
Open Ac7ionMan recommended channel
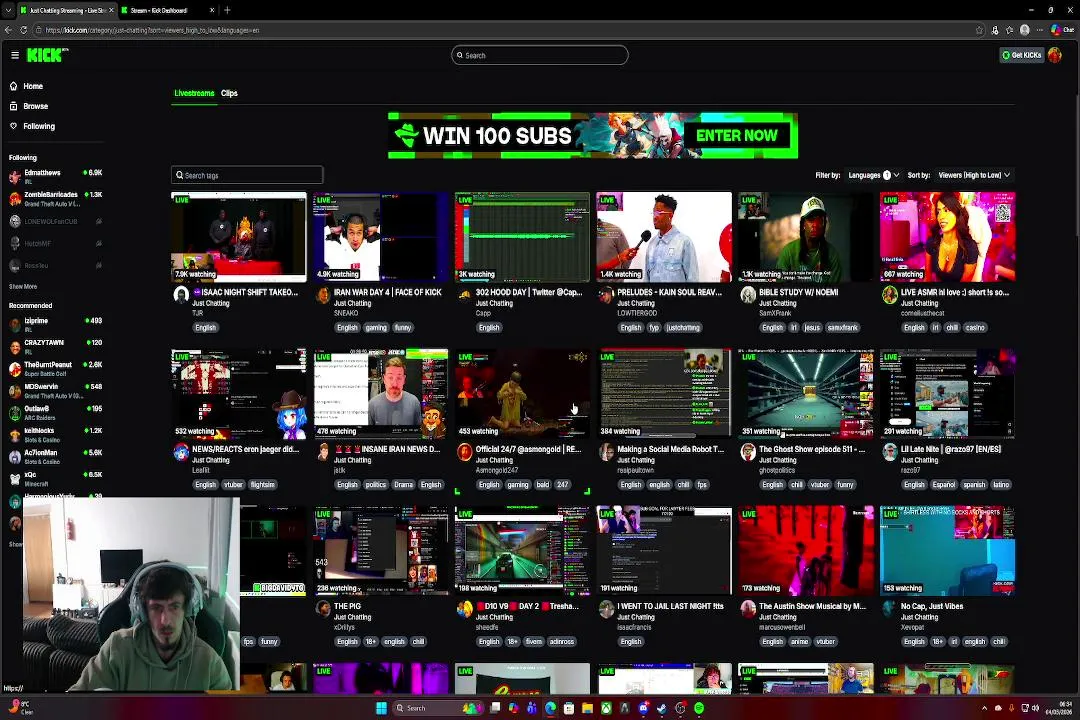coord(55,456)
